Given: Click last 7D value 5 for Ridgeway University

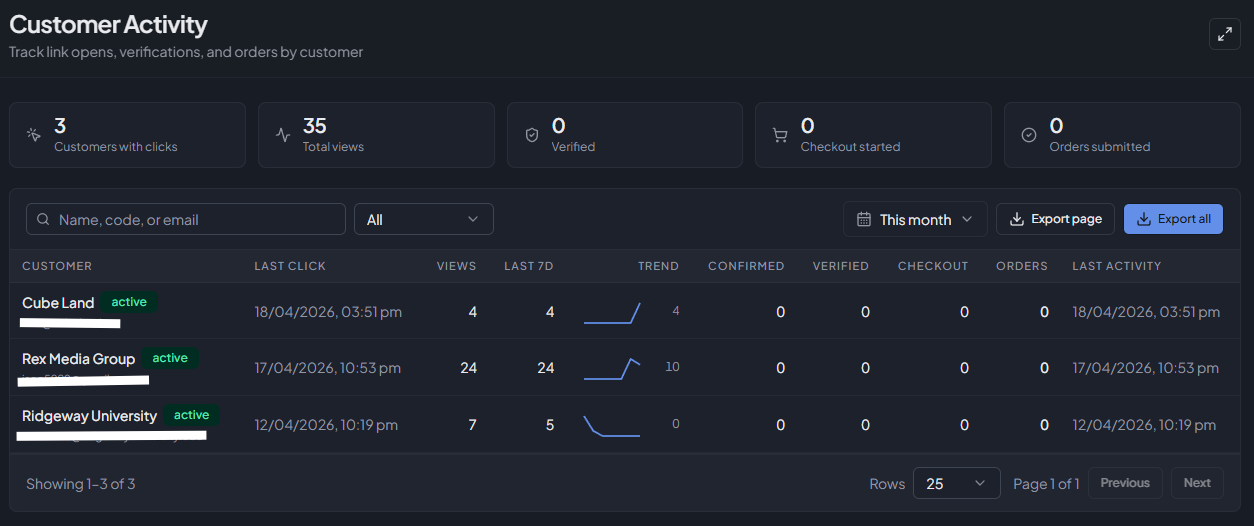Looking at the screenshot, I should click(x=550, y=425).
